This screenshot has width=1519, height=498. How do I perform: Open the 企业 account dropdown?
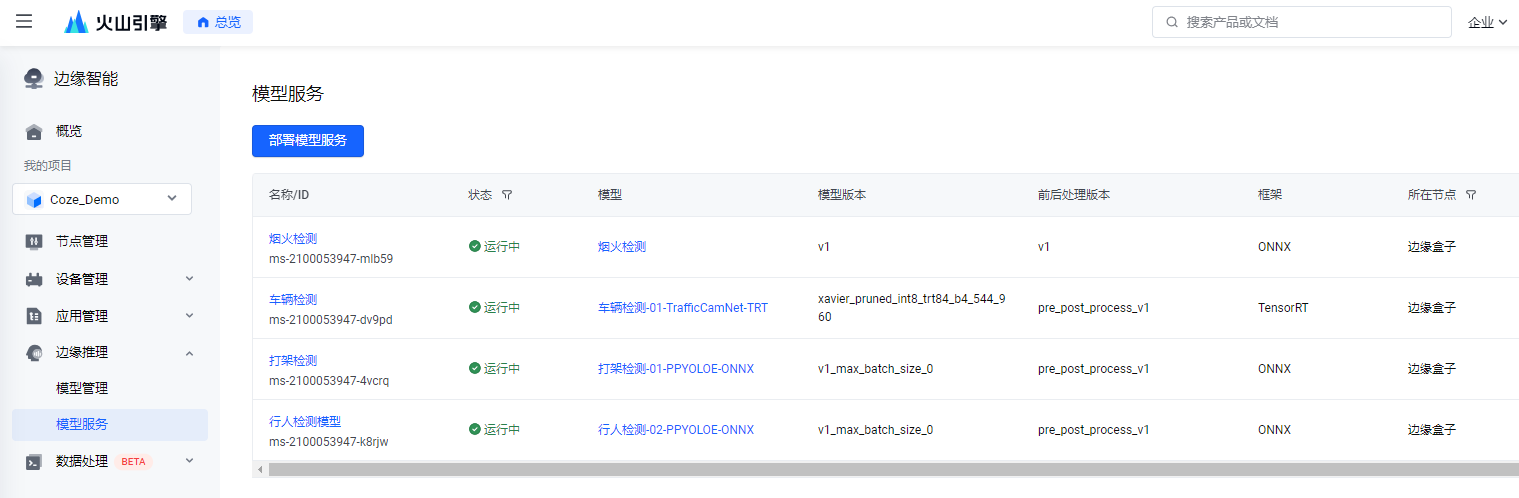(1487, 22)
